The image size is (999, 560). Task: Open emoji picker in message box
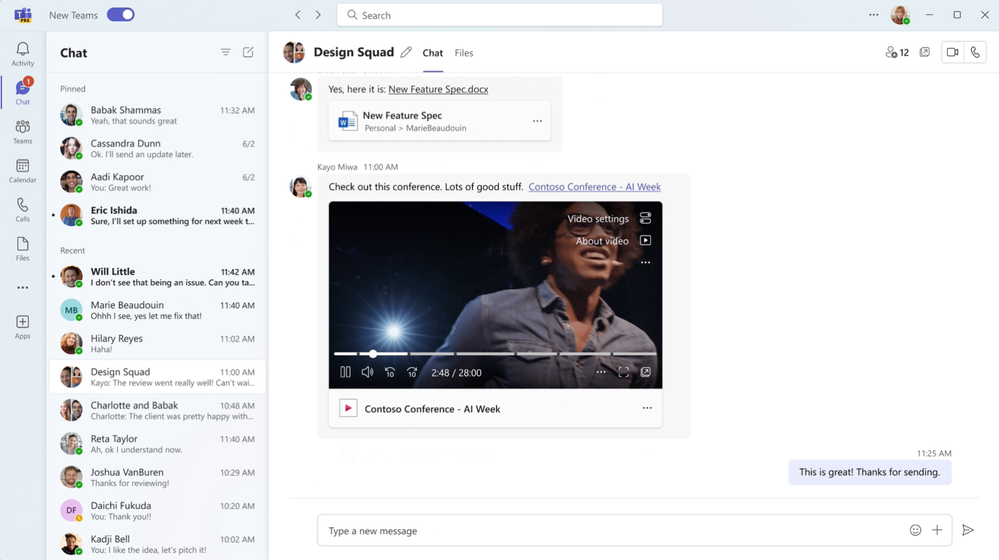tap(915, 530)
